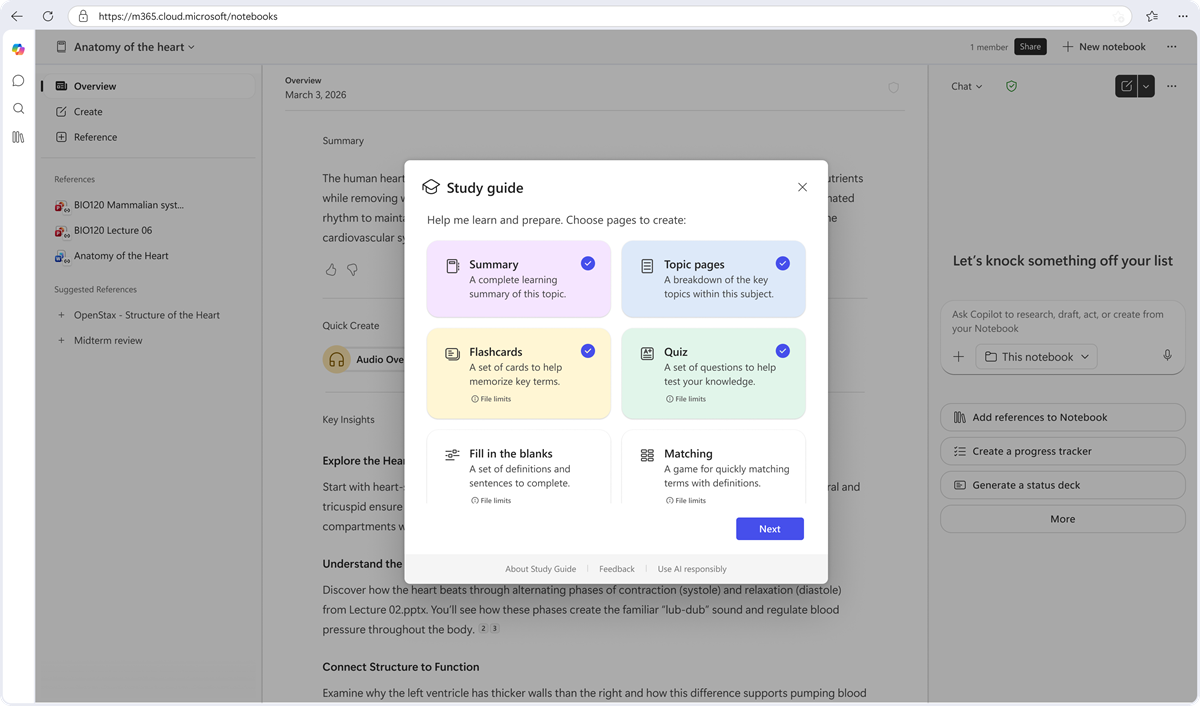The image size is (1200, 706).
Task: Uncheck the Summary card checkbox
Action: pos(588,263)
